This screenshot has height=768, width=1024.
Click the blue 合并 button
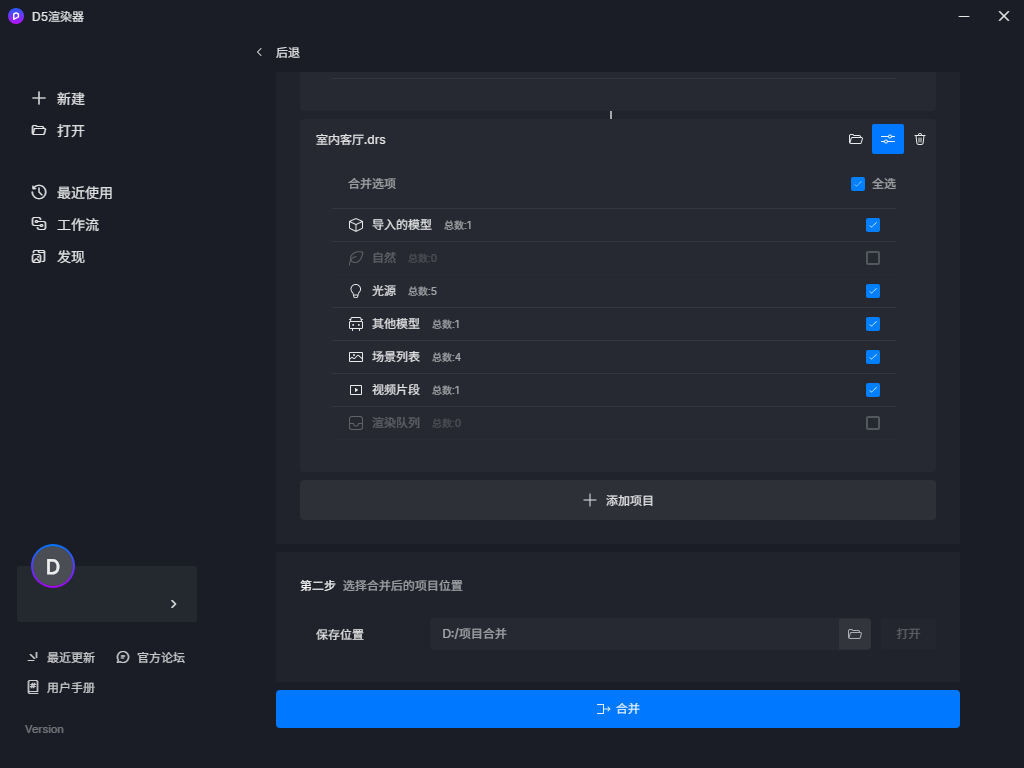(617, 709)
